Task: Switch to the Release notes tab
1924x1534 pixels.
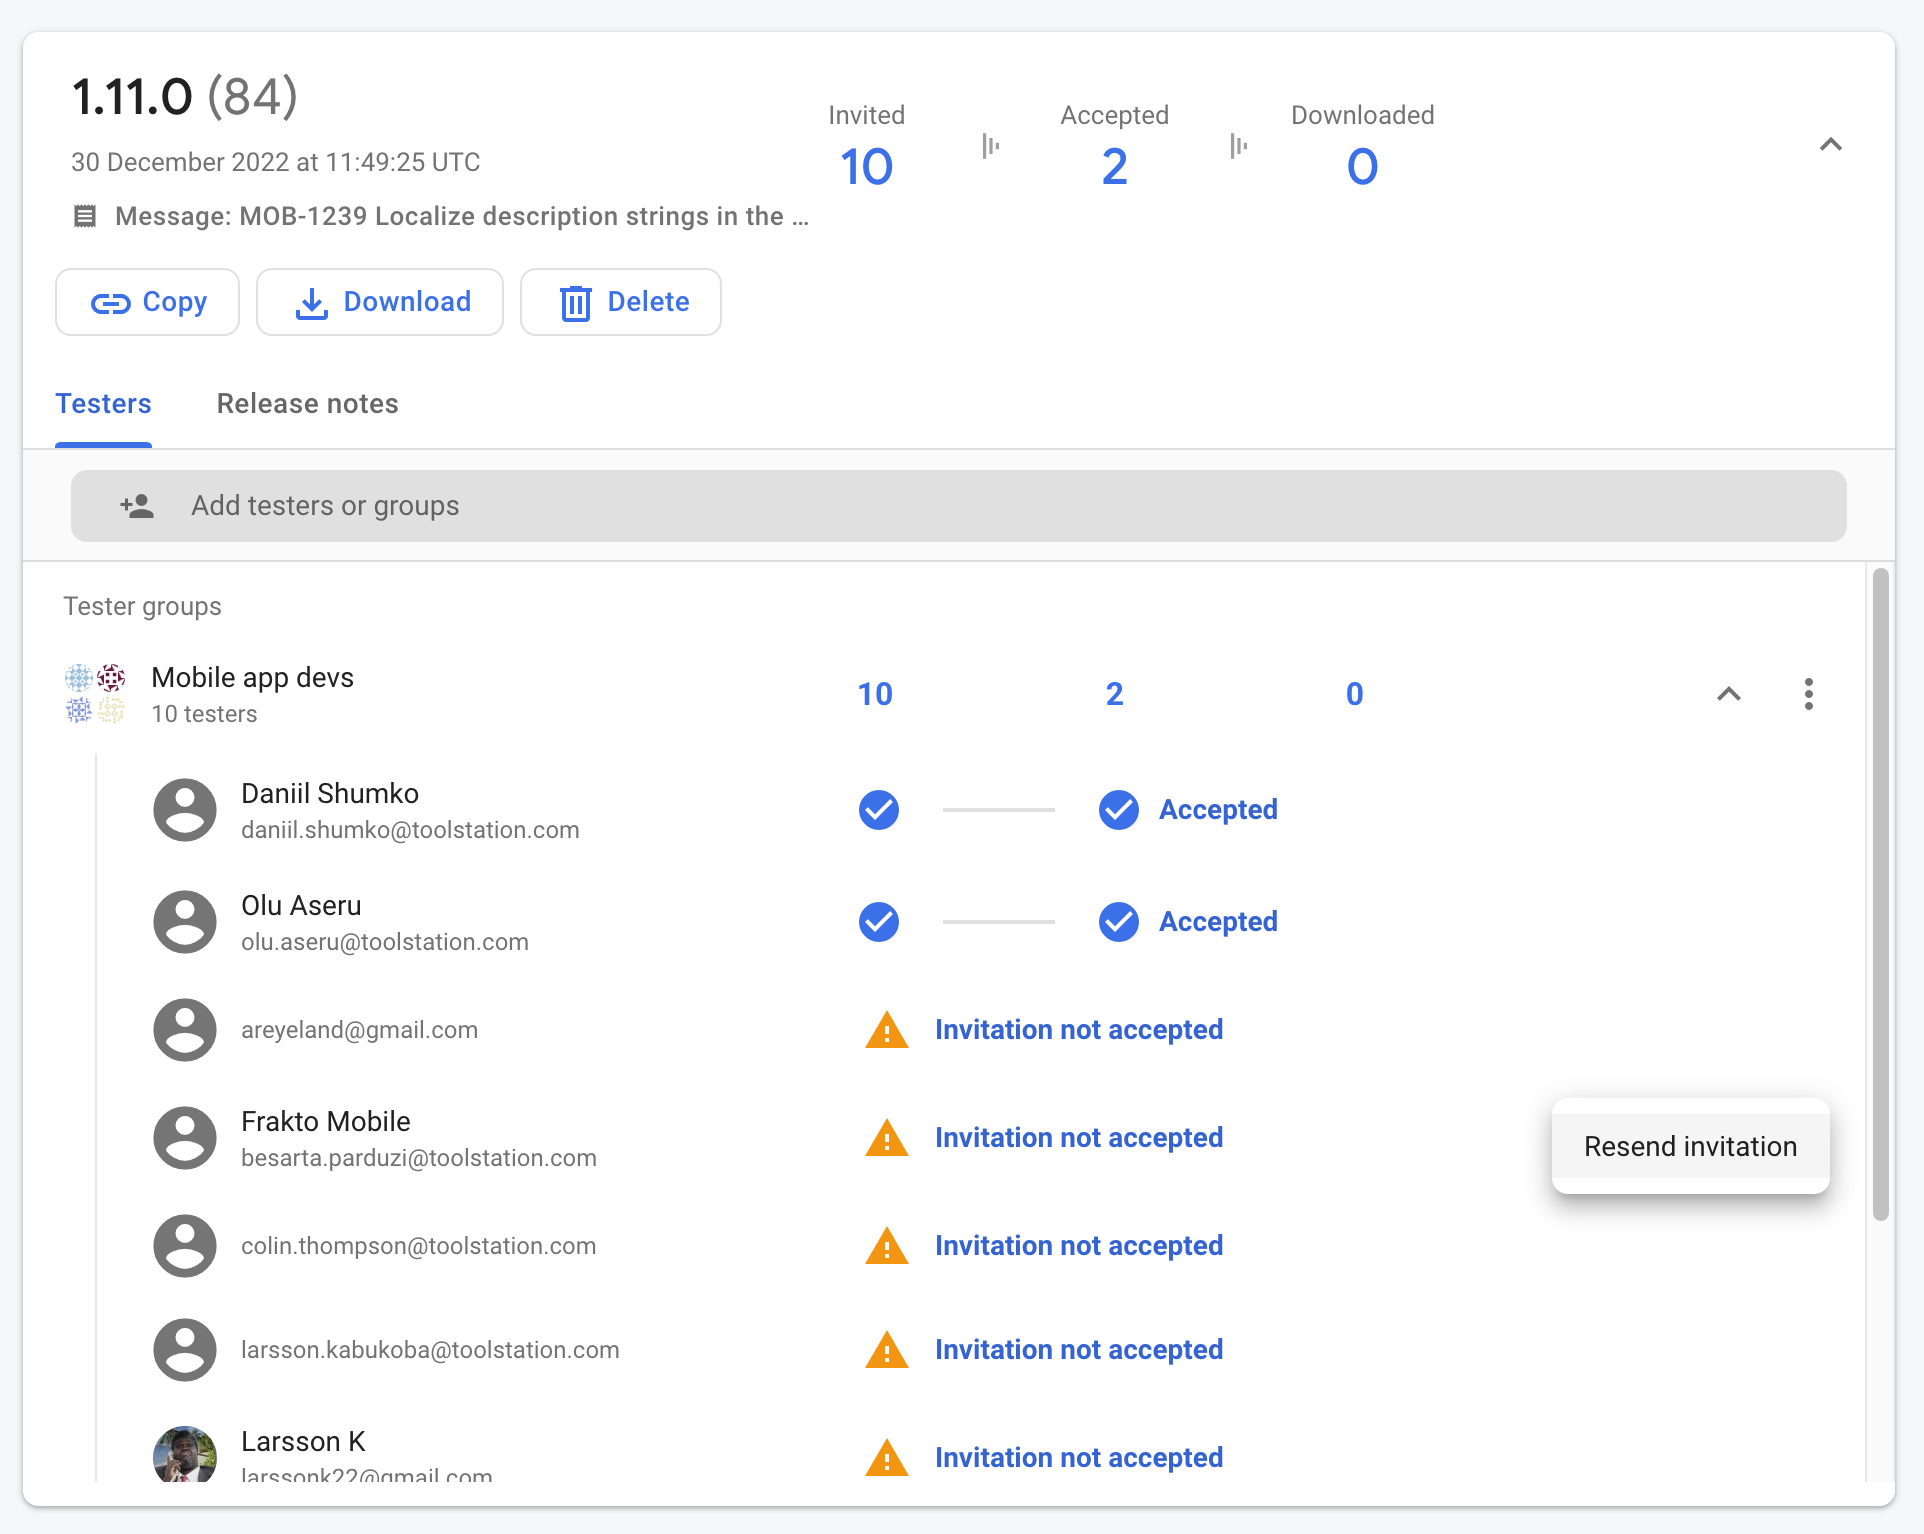Action: click(x=307, y=403)
